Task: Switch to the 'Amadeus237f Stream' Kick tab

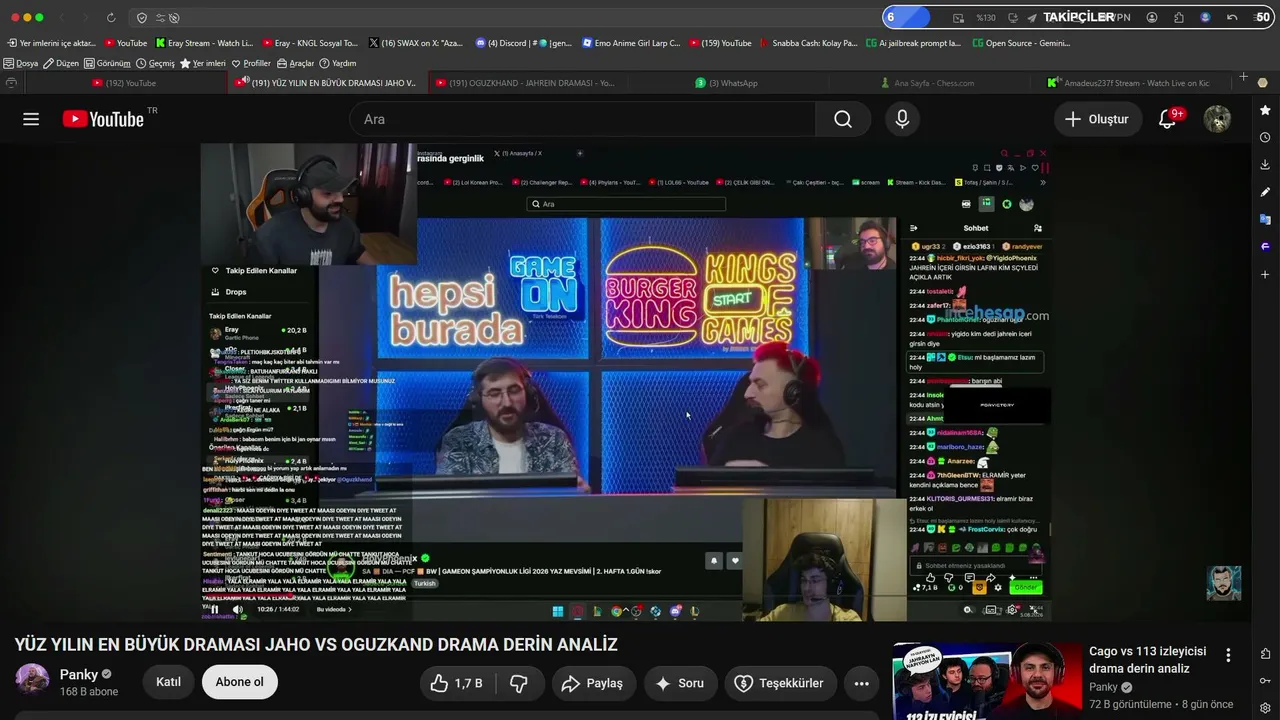Action: [1130, 83]
